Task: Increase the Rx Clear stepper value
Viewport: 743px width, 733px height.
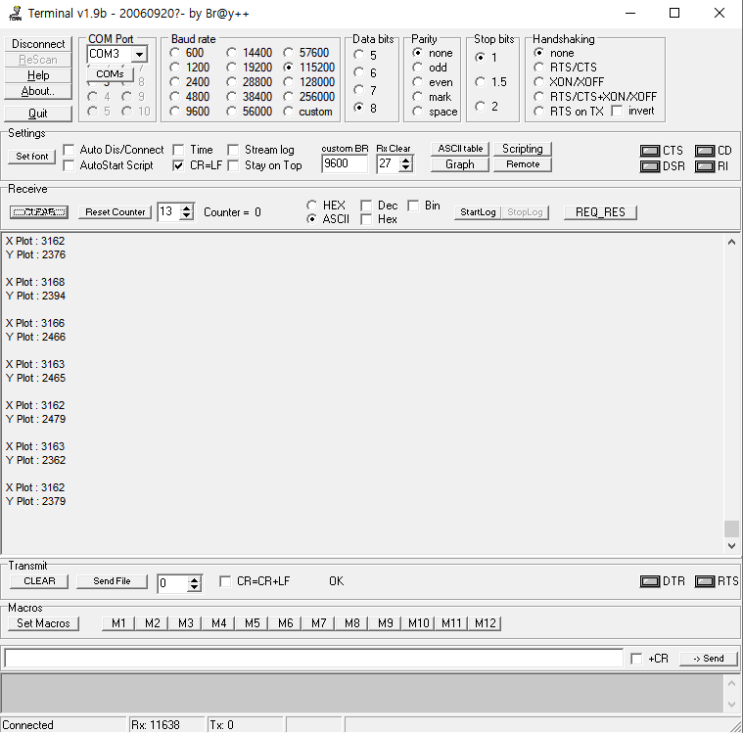Action: 406,160
